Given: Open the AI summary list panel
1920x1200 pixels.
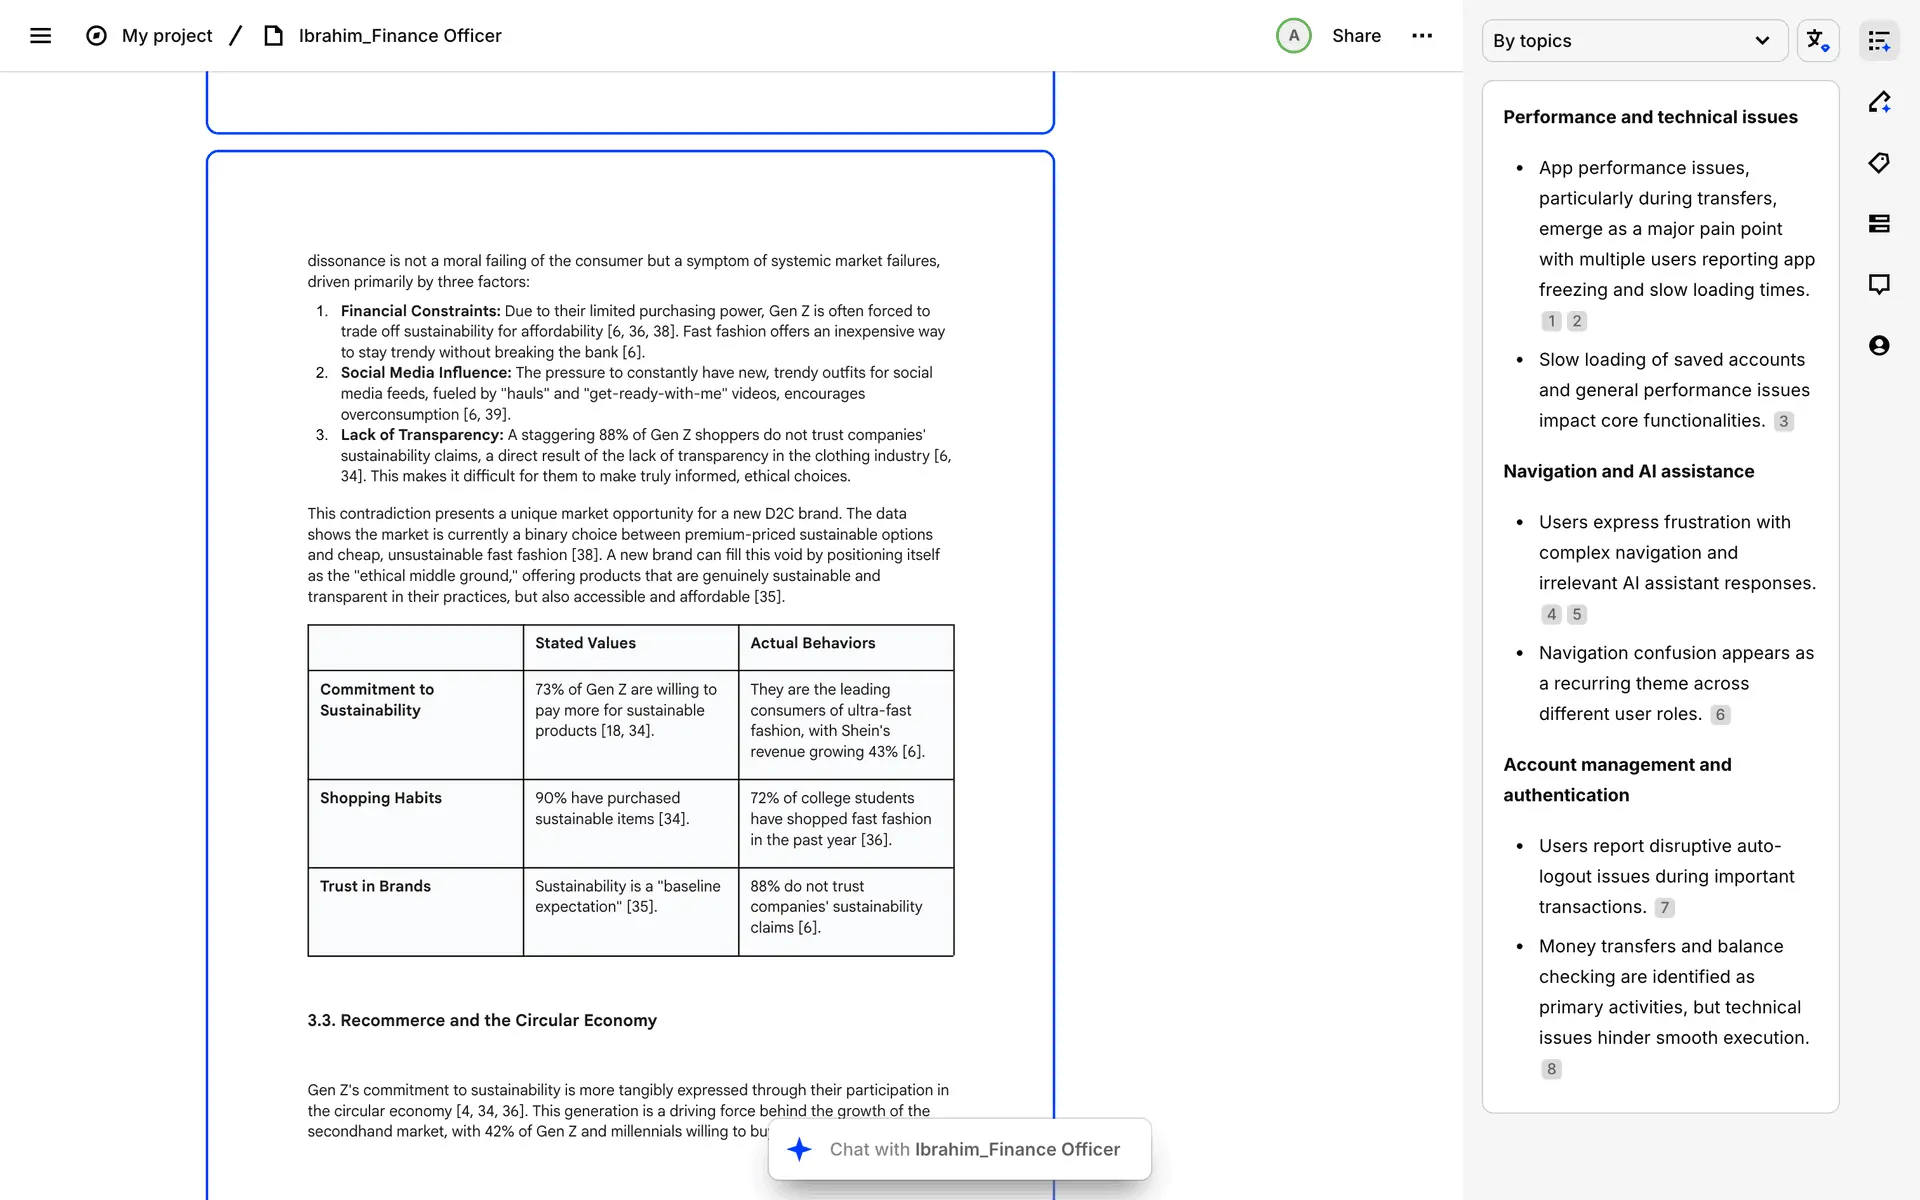Looking at the screenshot, I should point(1879,41).
